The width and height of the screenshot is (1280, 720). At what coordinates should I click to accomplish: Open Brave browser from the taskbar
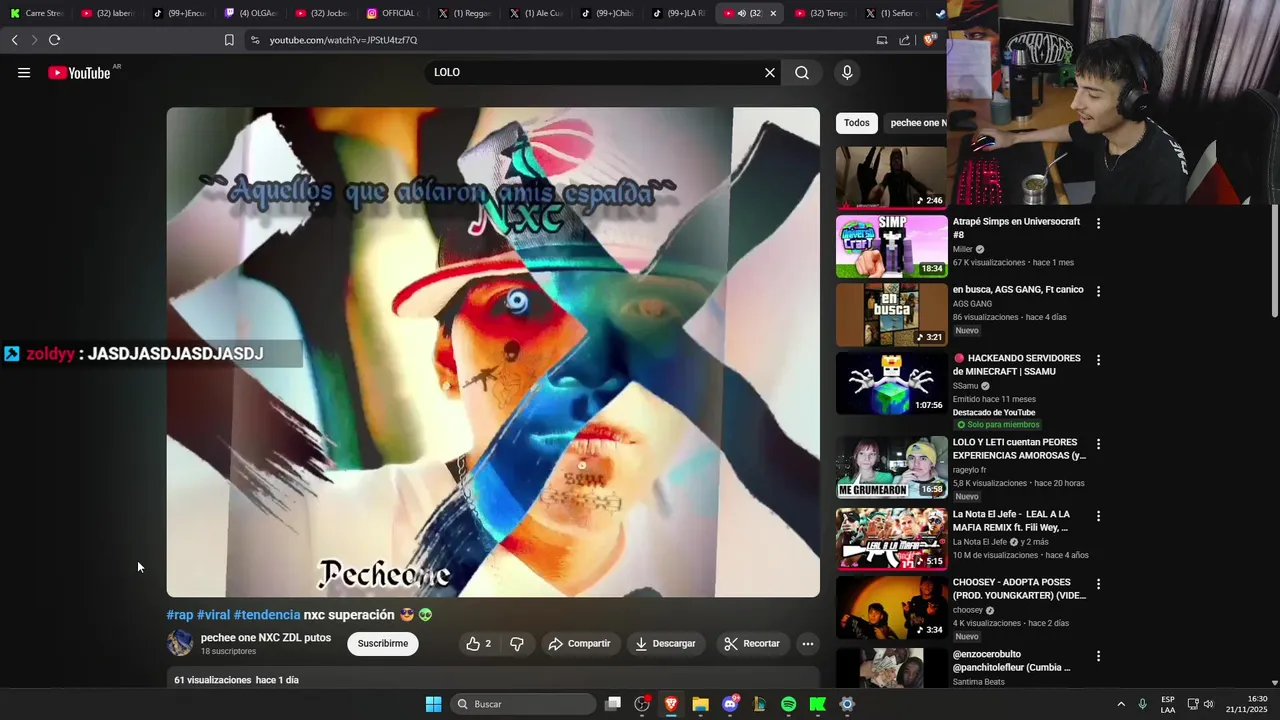[671, 704]
